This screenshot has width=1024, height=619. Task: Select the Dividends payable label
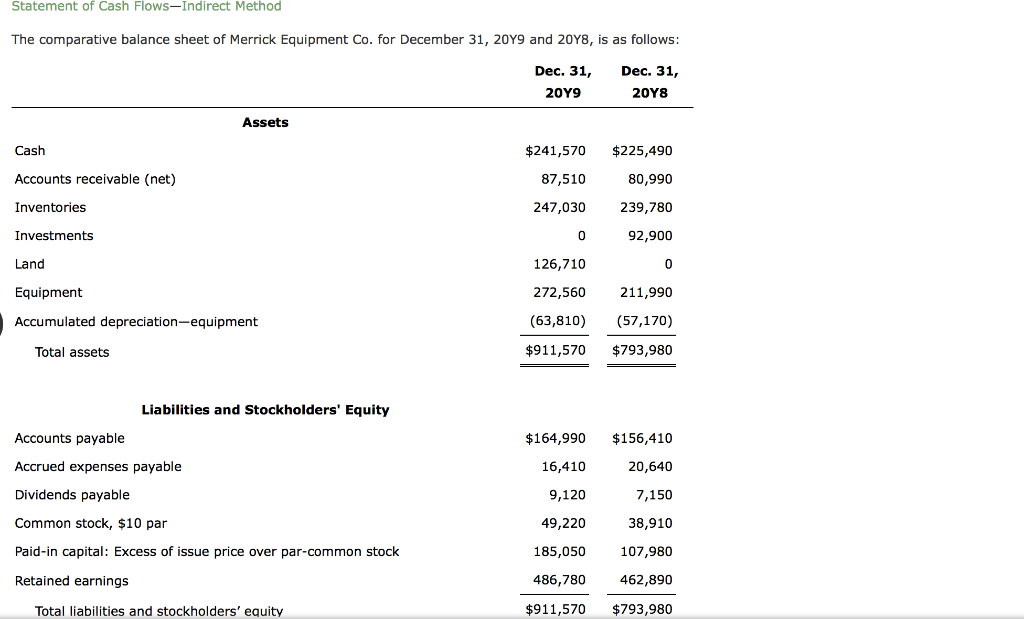72,495
